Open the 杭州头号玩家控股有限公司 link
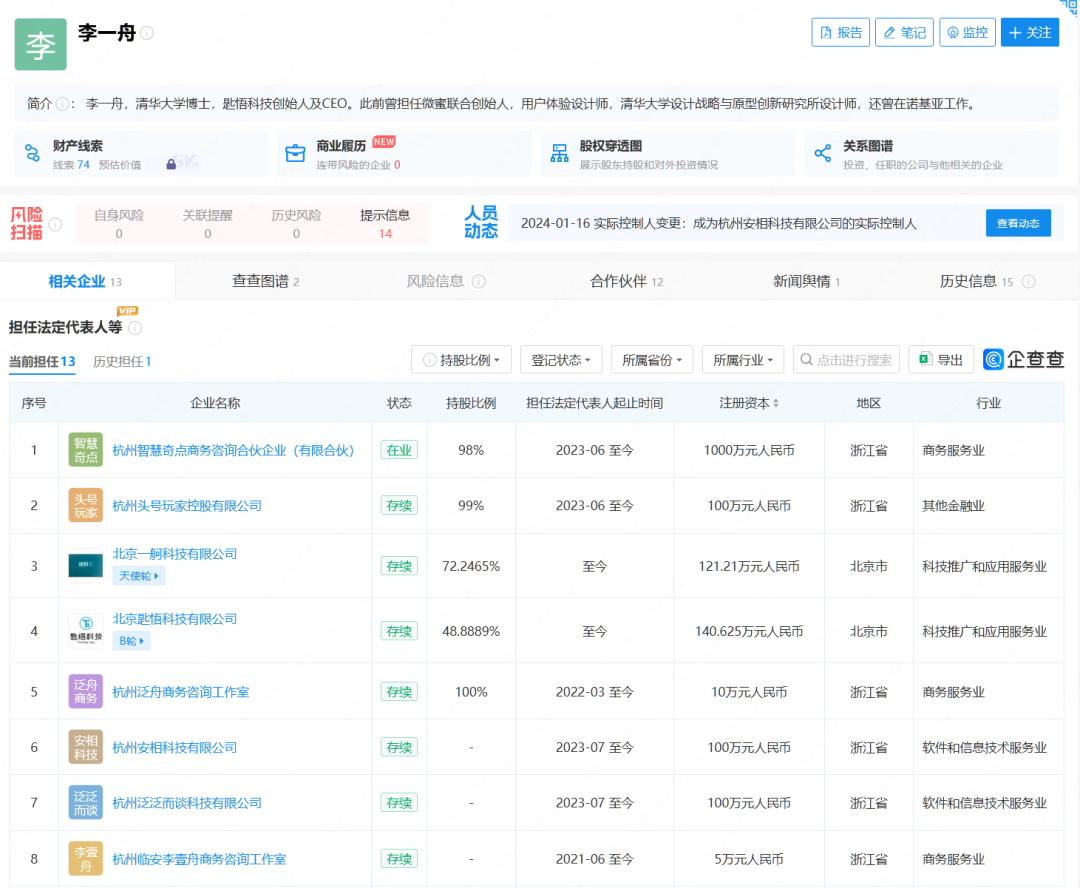This screenshot has height=888, width=1080. tap(187, 506)
